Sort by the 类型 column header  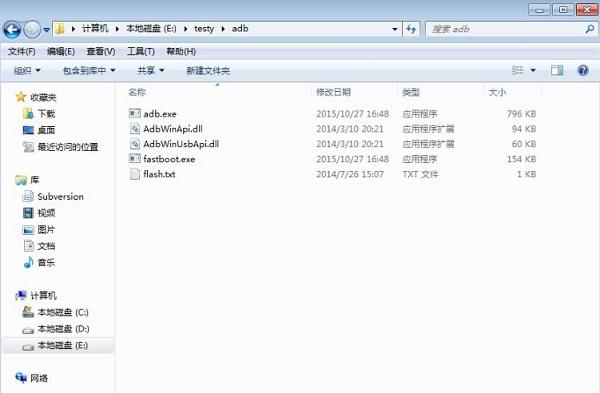[x=411, y=92]
